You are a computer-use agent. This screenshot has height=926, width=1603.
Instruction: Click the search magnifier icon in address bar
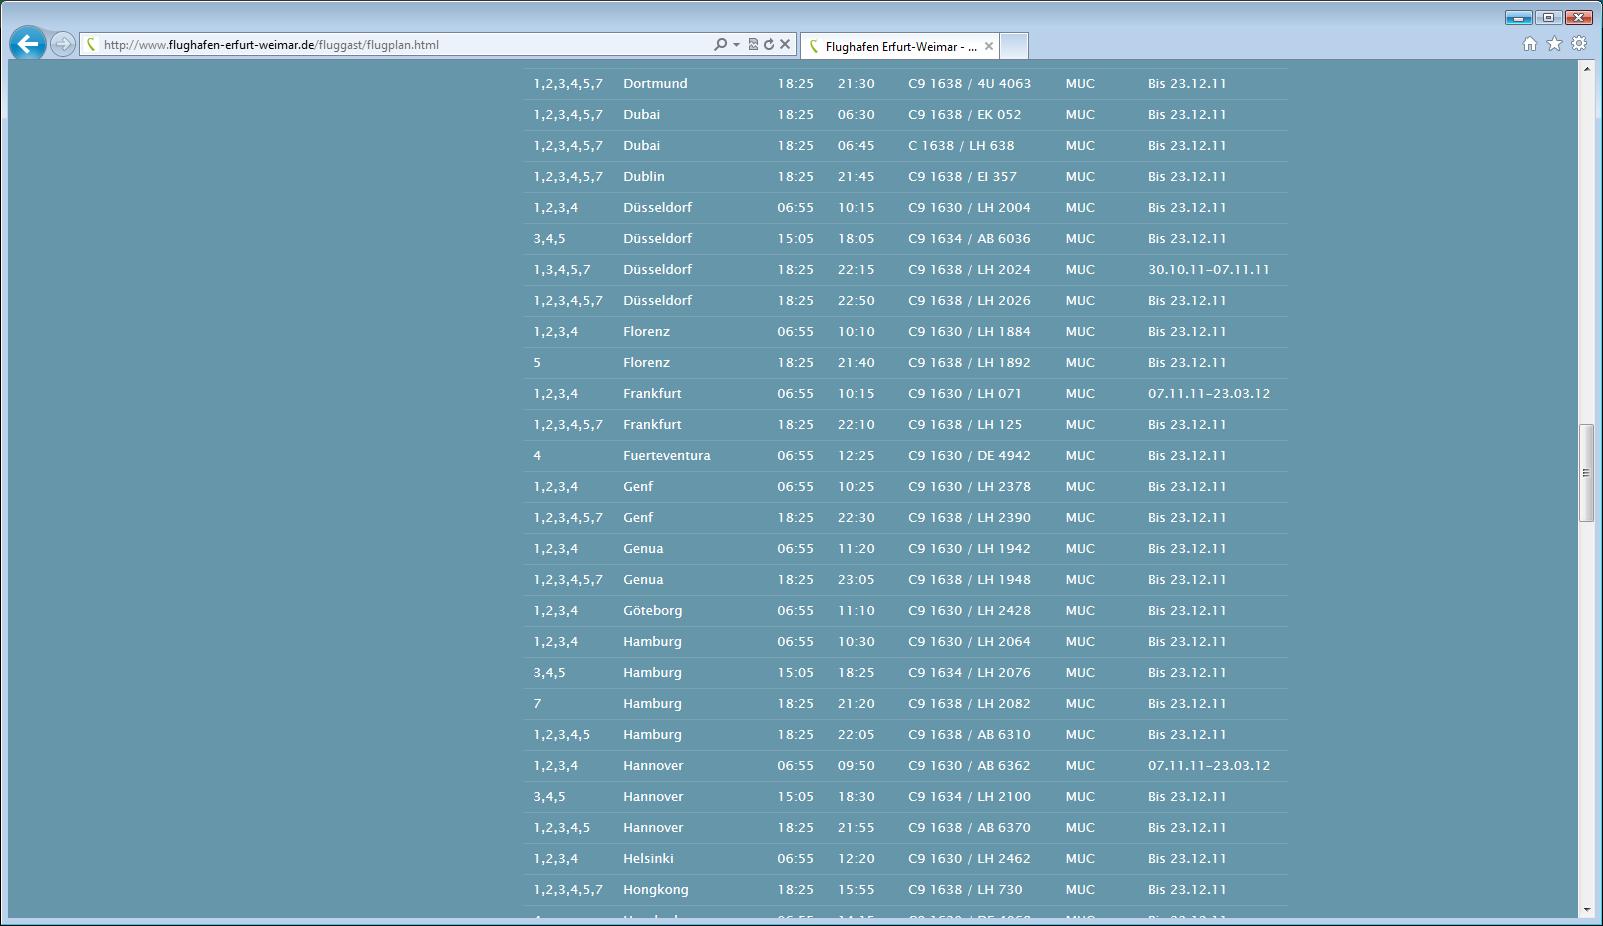tap(720, 44)
